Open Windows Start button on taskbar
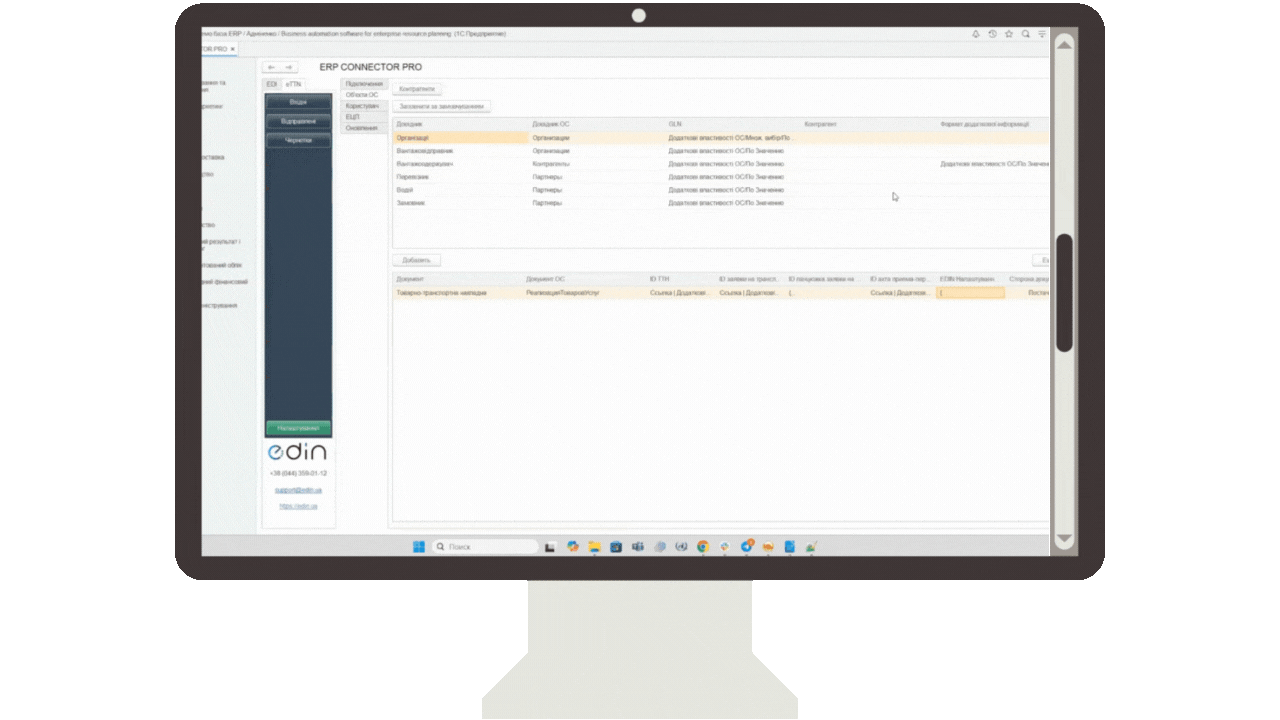Image resolution: width=1280 pixels, height=720 pixels. (x=418, y=547)
